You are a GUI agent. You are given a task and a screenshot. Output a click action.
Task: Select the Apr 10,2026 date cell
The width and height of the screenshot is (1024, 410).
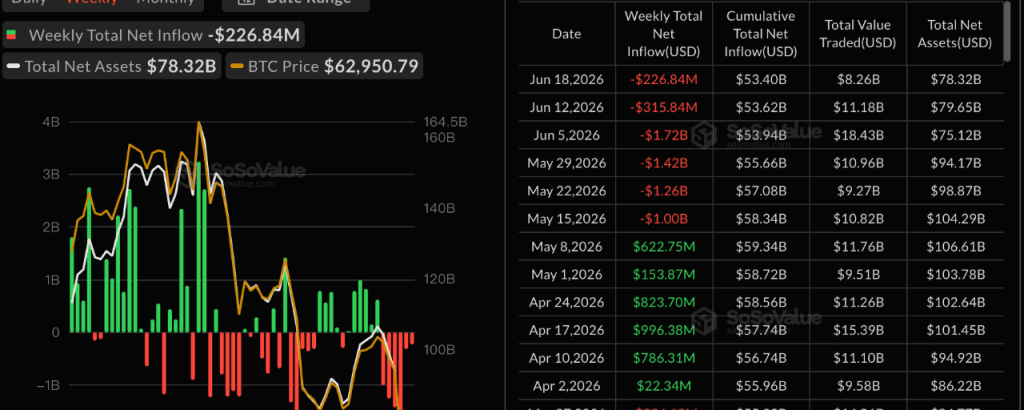pyautogui.click(x=567, y=358)
